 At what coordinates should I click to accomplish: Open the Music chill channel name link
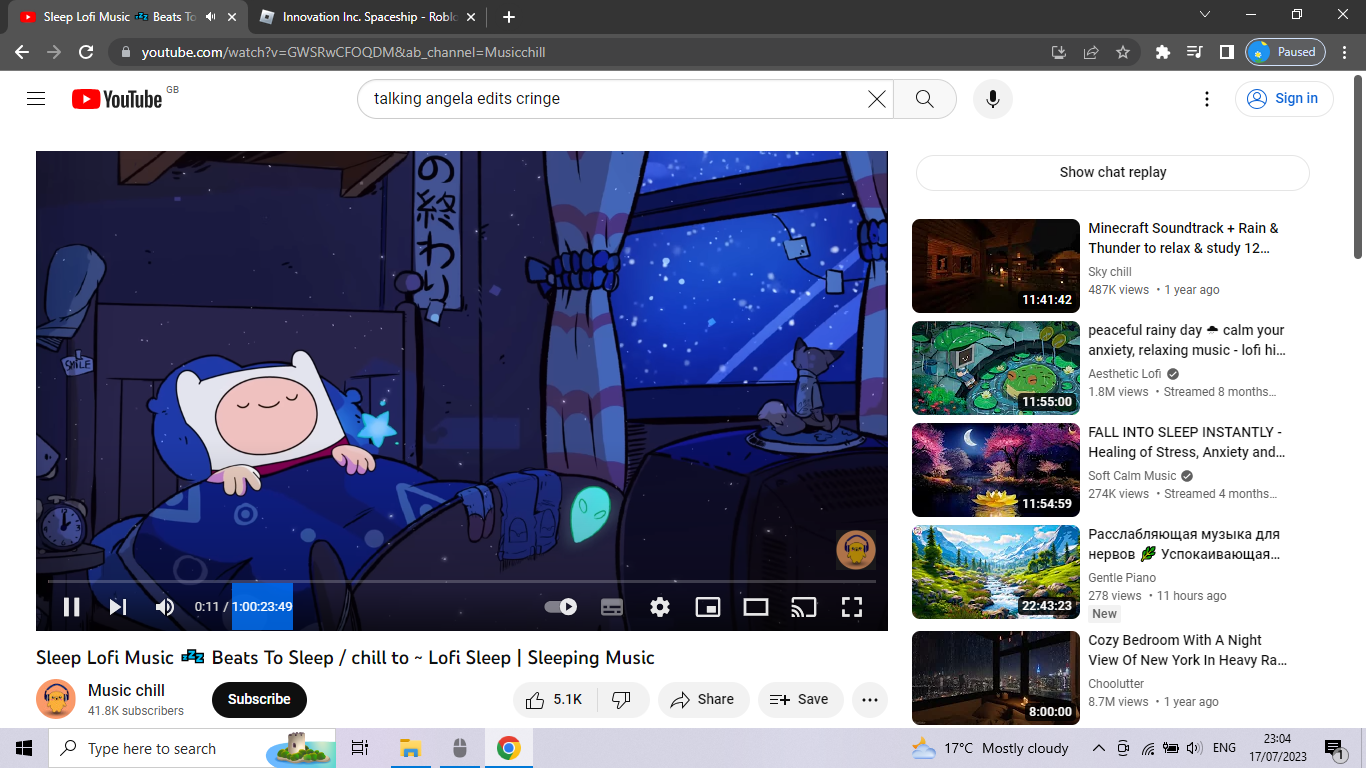pyautogui.click(x=126, y=690)
